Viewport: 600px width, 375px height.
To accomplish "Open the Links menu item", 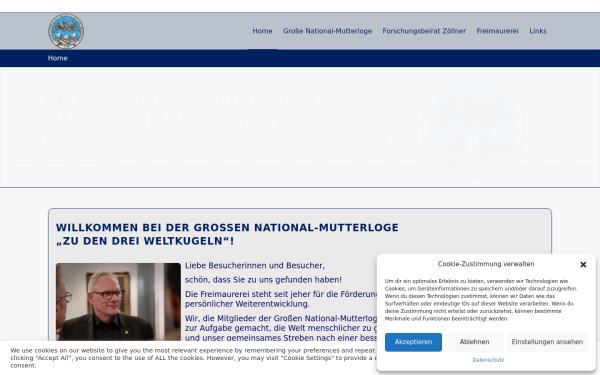I will (x=538, y=31).
